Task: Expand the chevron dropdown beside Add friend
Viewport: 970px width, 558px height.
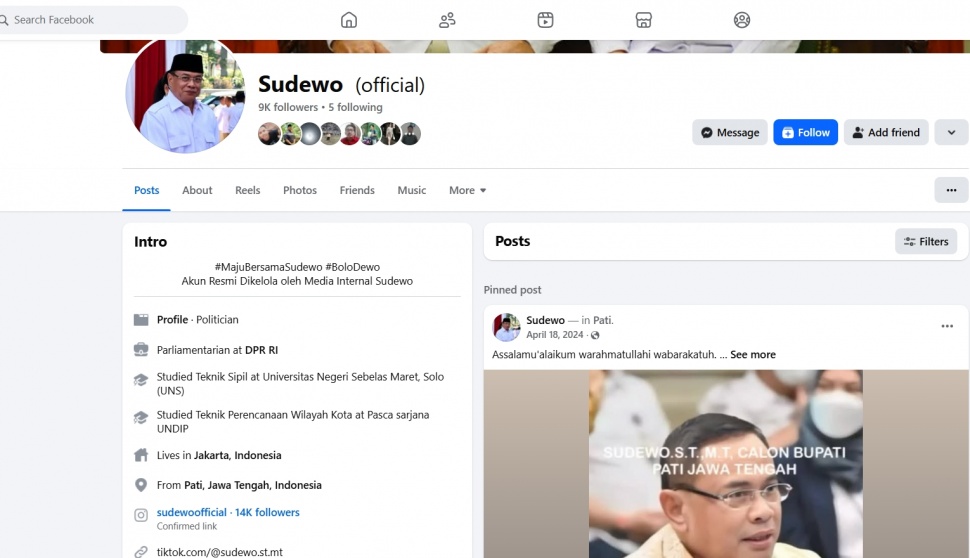Action: 951,132
